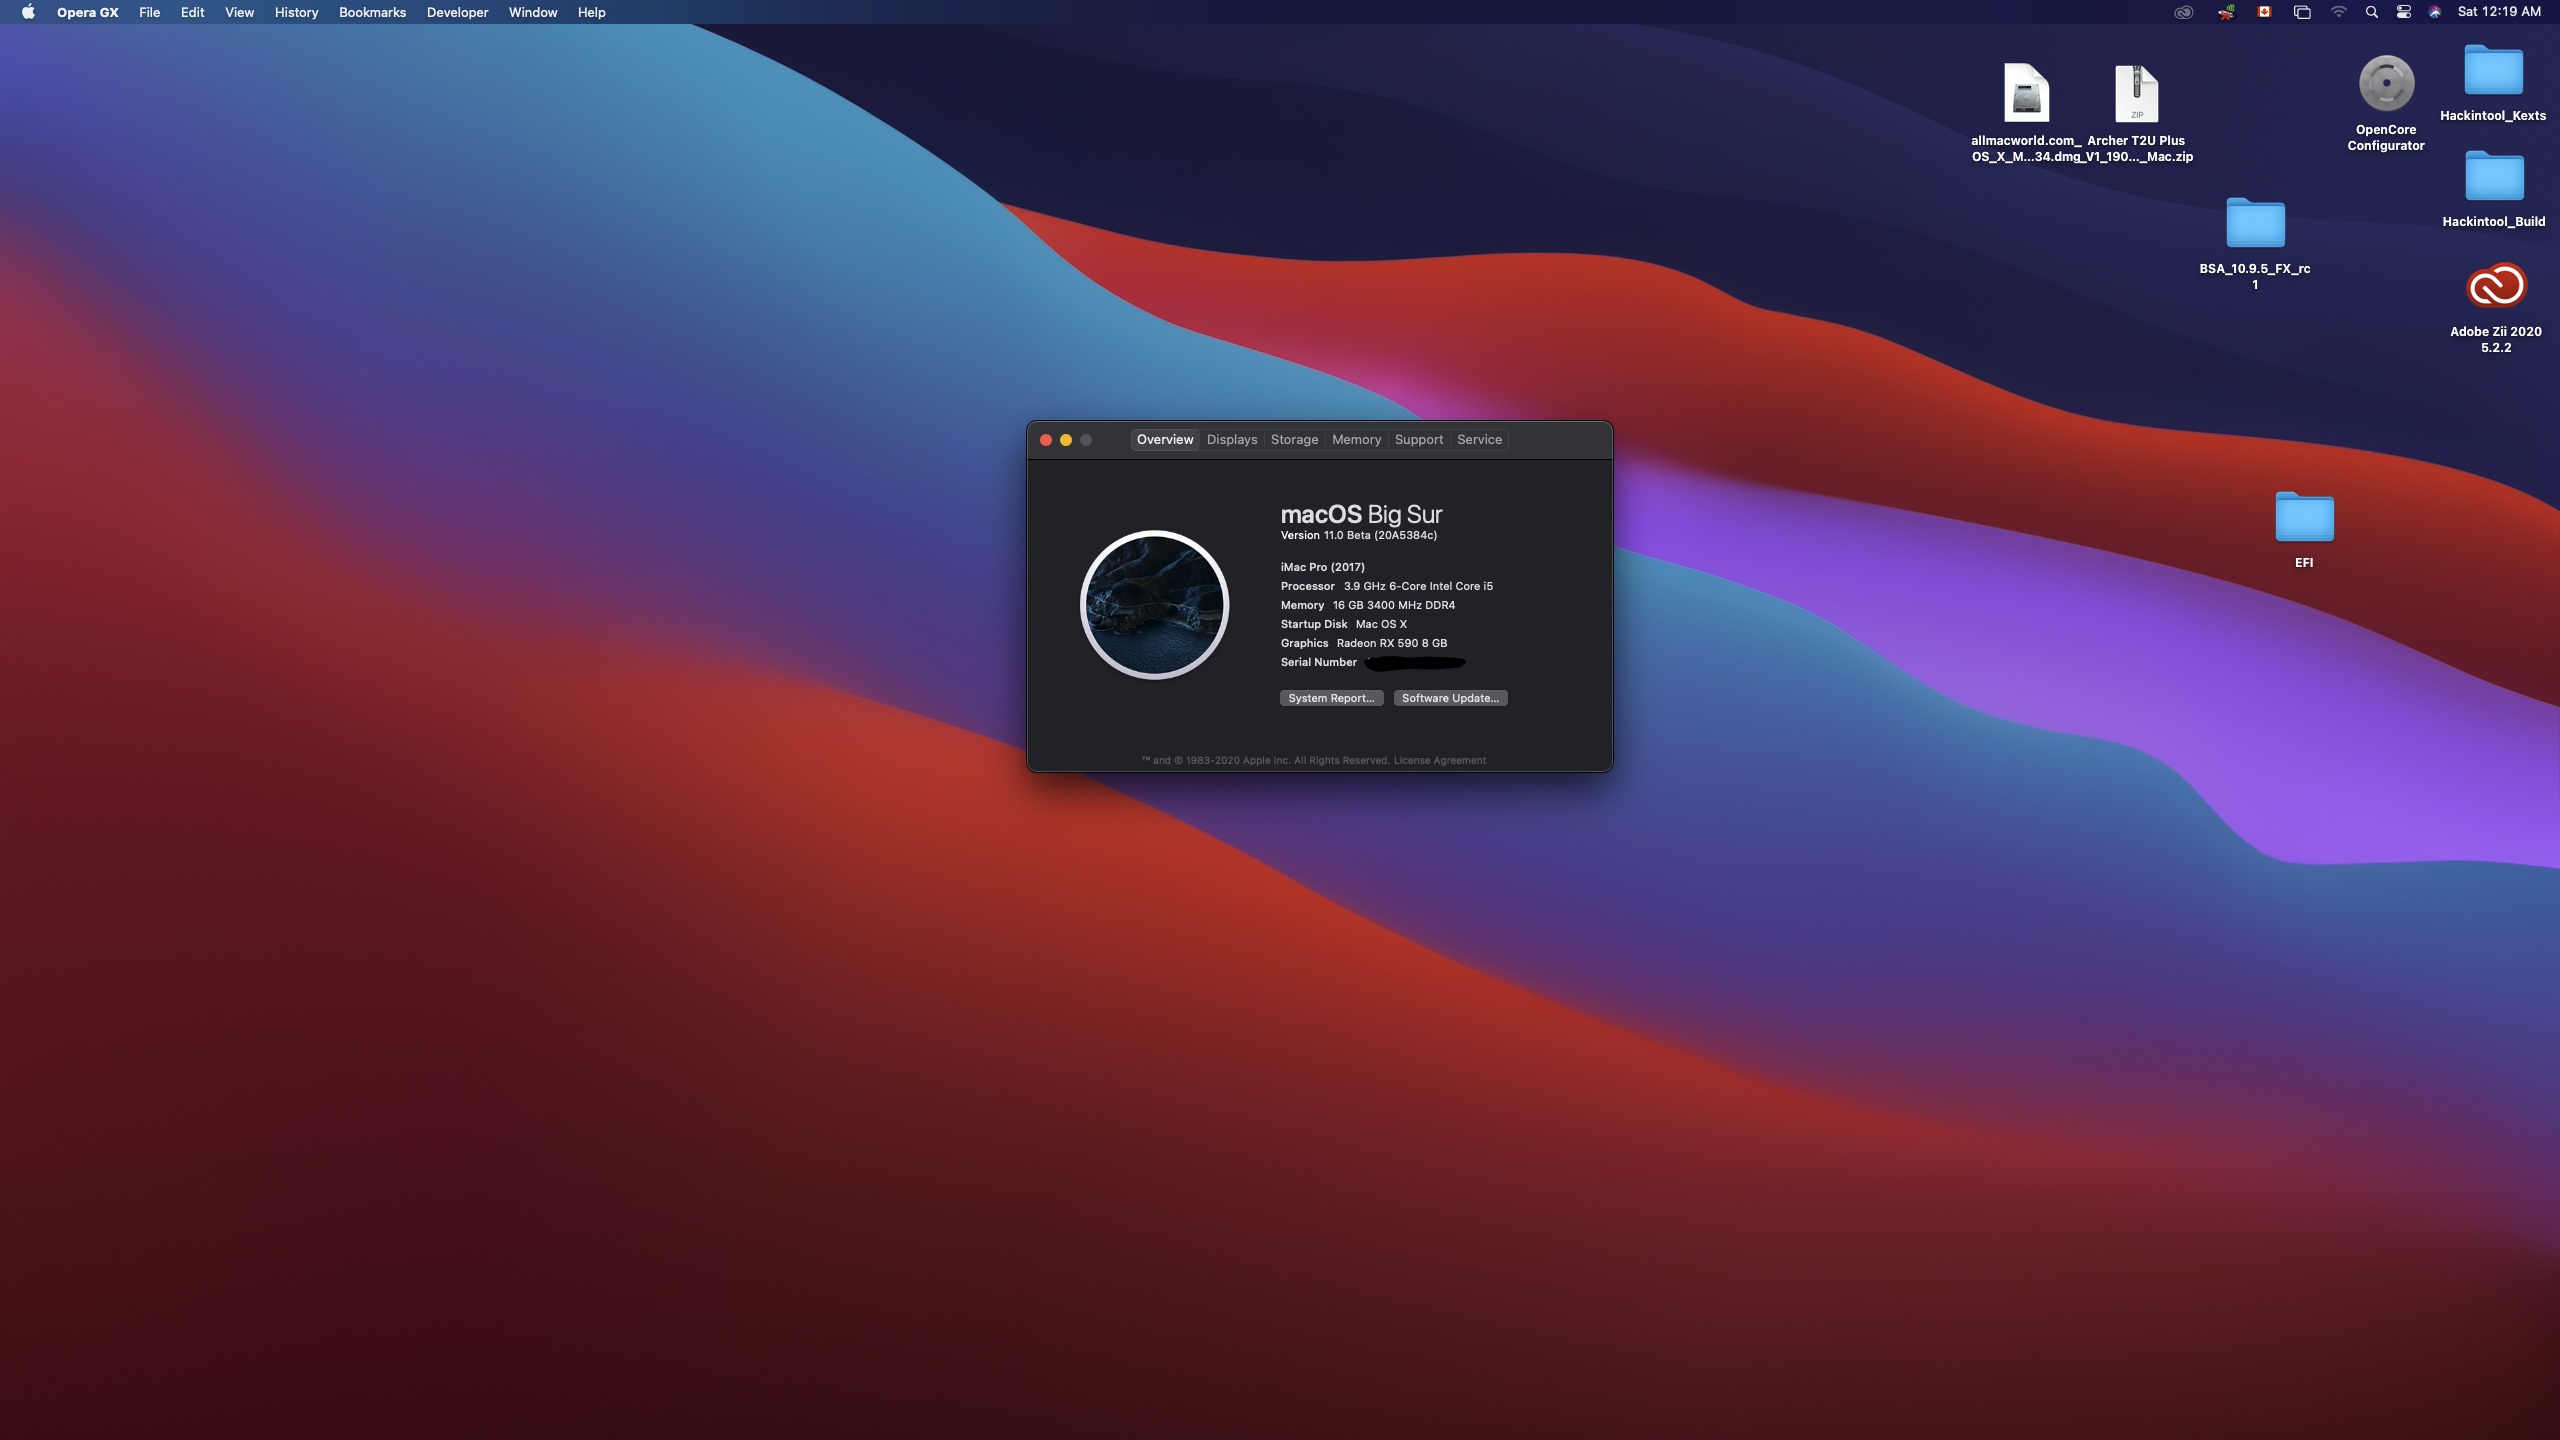Click the Software Update button
The height and width of the screenshot is (1440, 2560).
(1450, 698)
